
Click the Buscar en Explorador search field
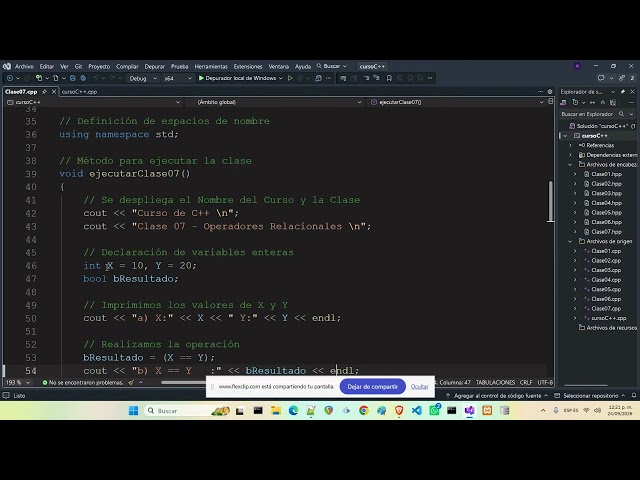(x=595, y=114)
